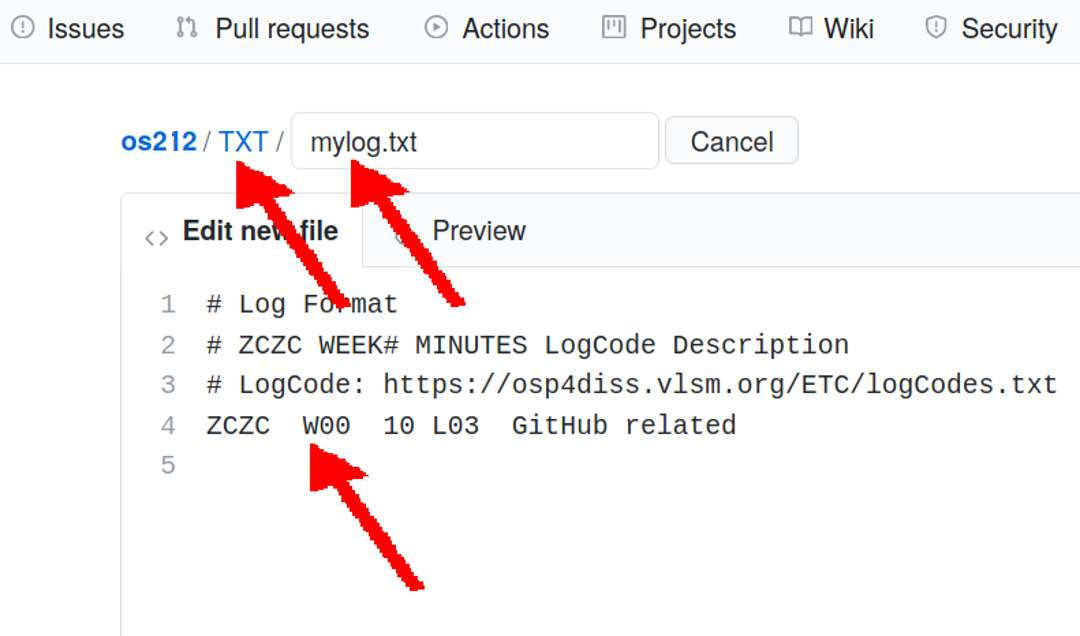Click line number 1 in the editor gutter
This screenshot has height=636, width=1080.
[167, 303]
